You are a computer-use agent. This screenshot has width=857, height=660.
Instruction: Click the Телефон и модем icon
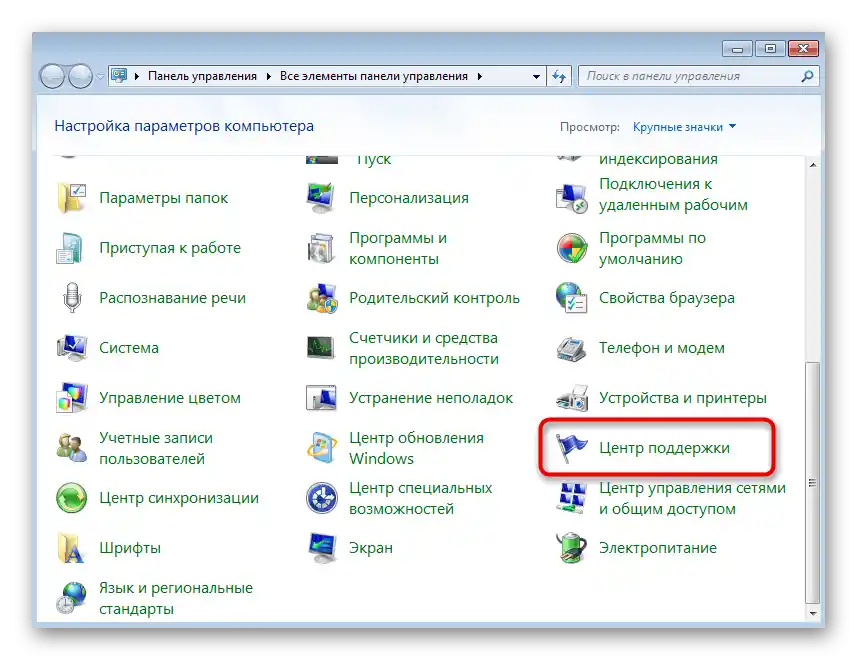571,349
